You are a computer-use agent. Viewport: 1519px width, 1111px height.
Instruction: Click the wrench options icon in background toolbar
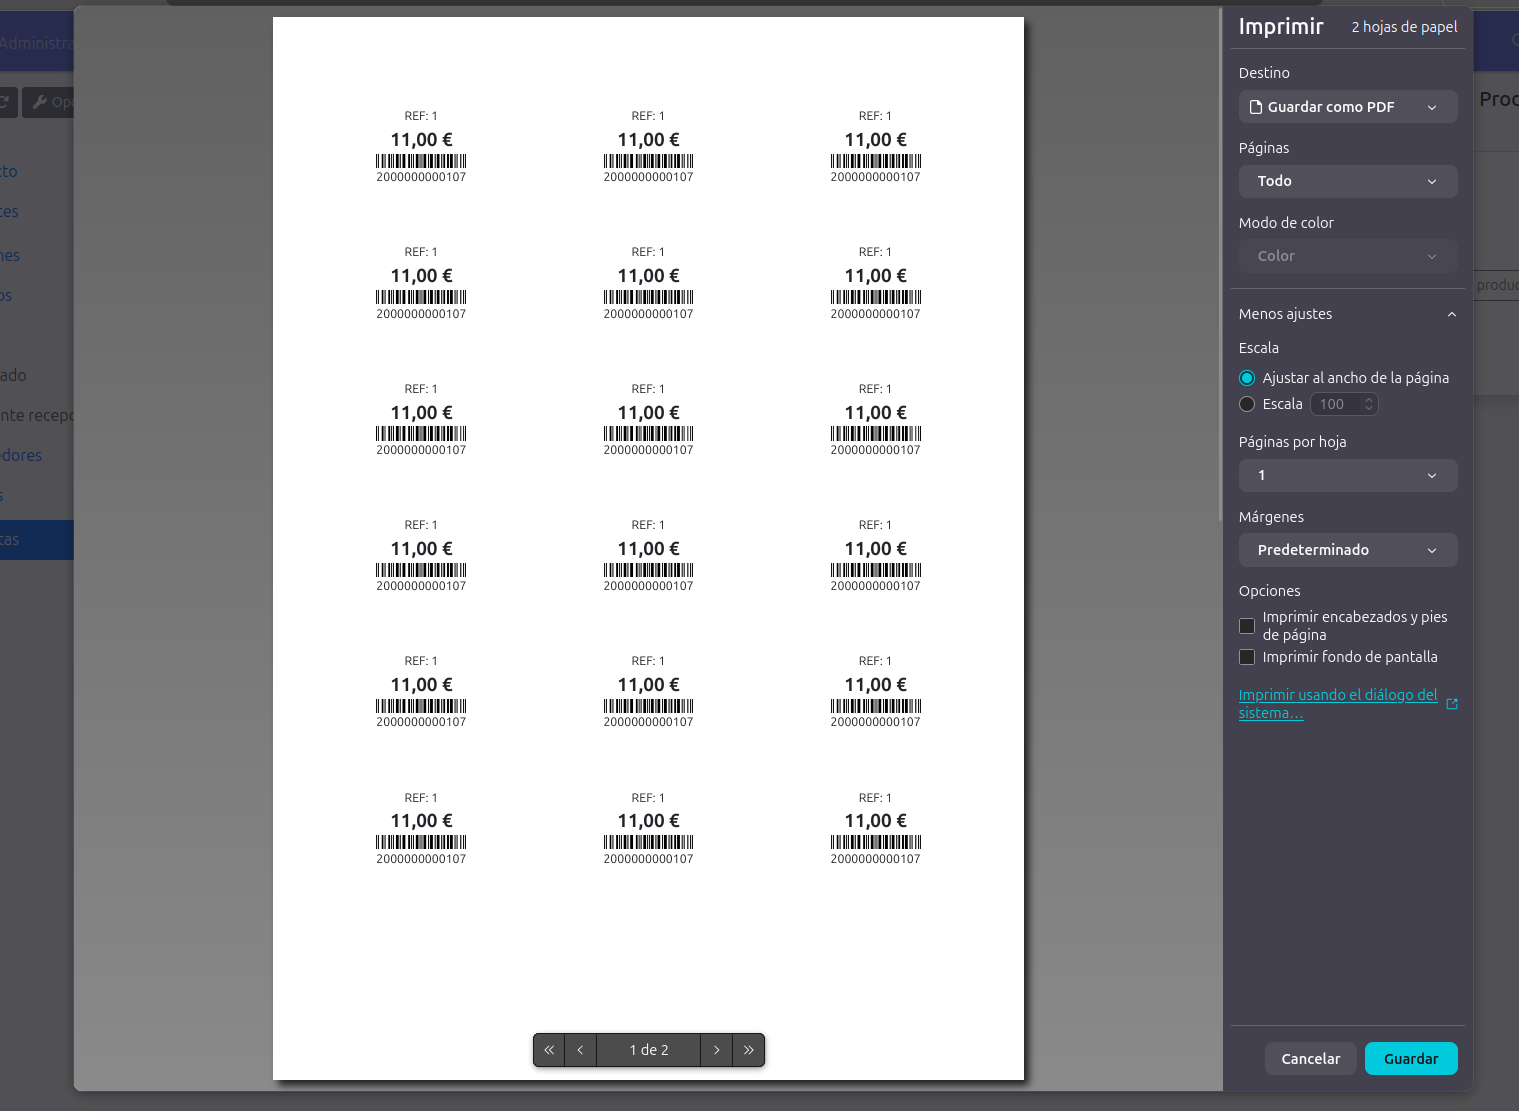[41, 102]
